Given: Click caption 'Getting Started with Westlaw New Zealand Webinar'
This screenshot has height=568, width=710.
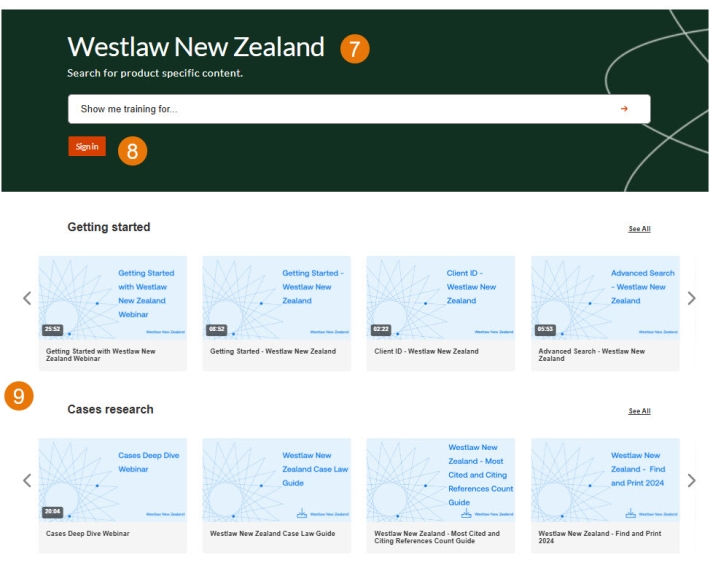Looking at the screenshot, I should (x=101, y=355).
